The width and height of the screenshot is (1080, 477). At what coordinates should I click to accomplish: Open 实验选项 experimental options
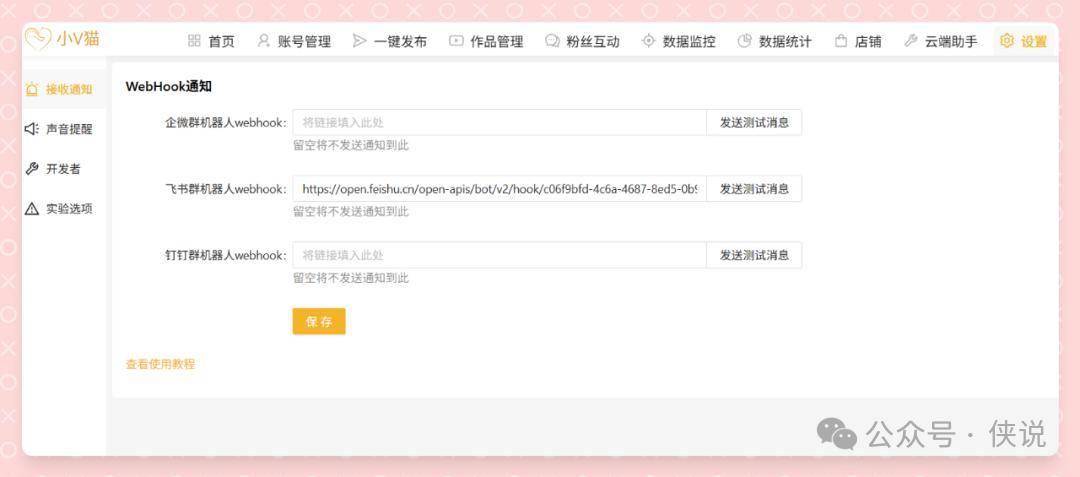coord(59,209)
